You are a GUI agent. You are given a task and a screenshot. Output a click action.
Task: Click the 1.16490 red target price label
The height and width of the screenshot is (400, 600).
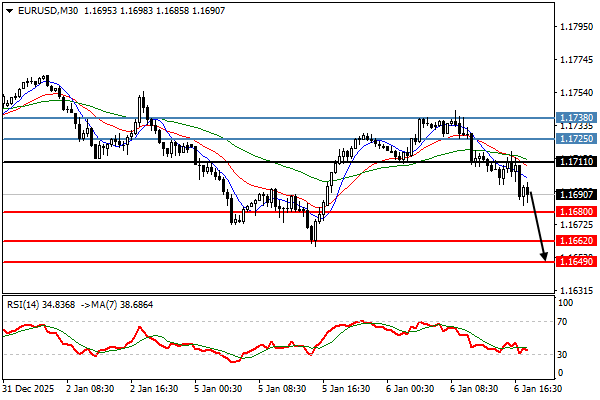click(x=574, y=262)
